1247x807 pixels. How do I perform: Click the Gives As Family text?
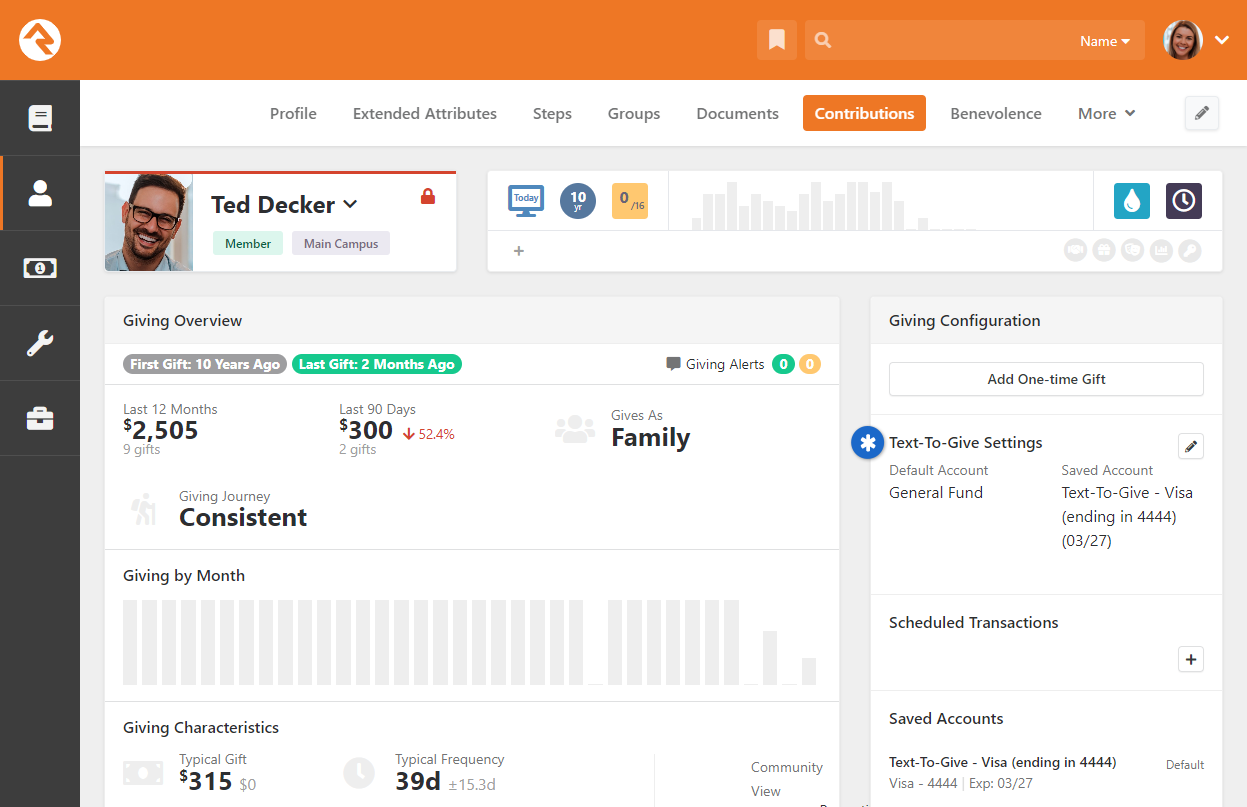click(650, 438)
